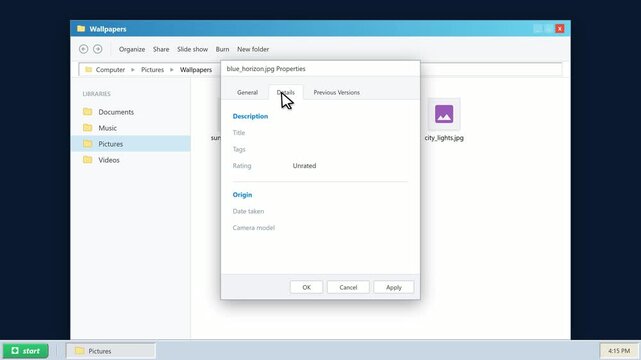Create a New folder
This screenshot has height=360, width=641.
253,49
